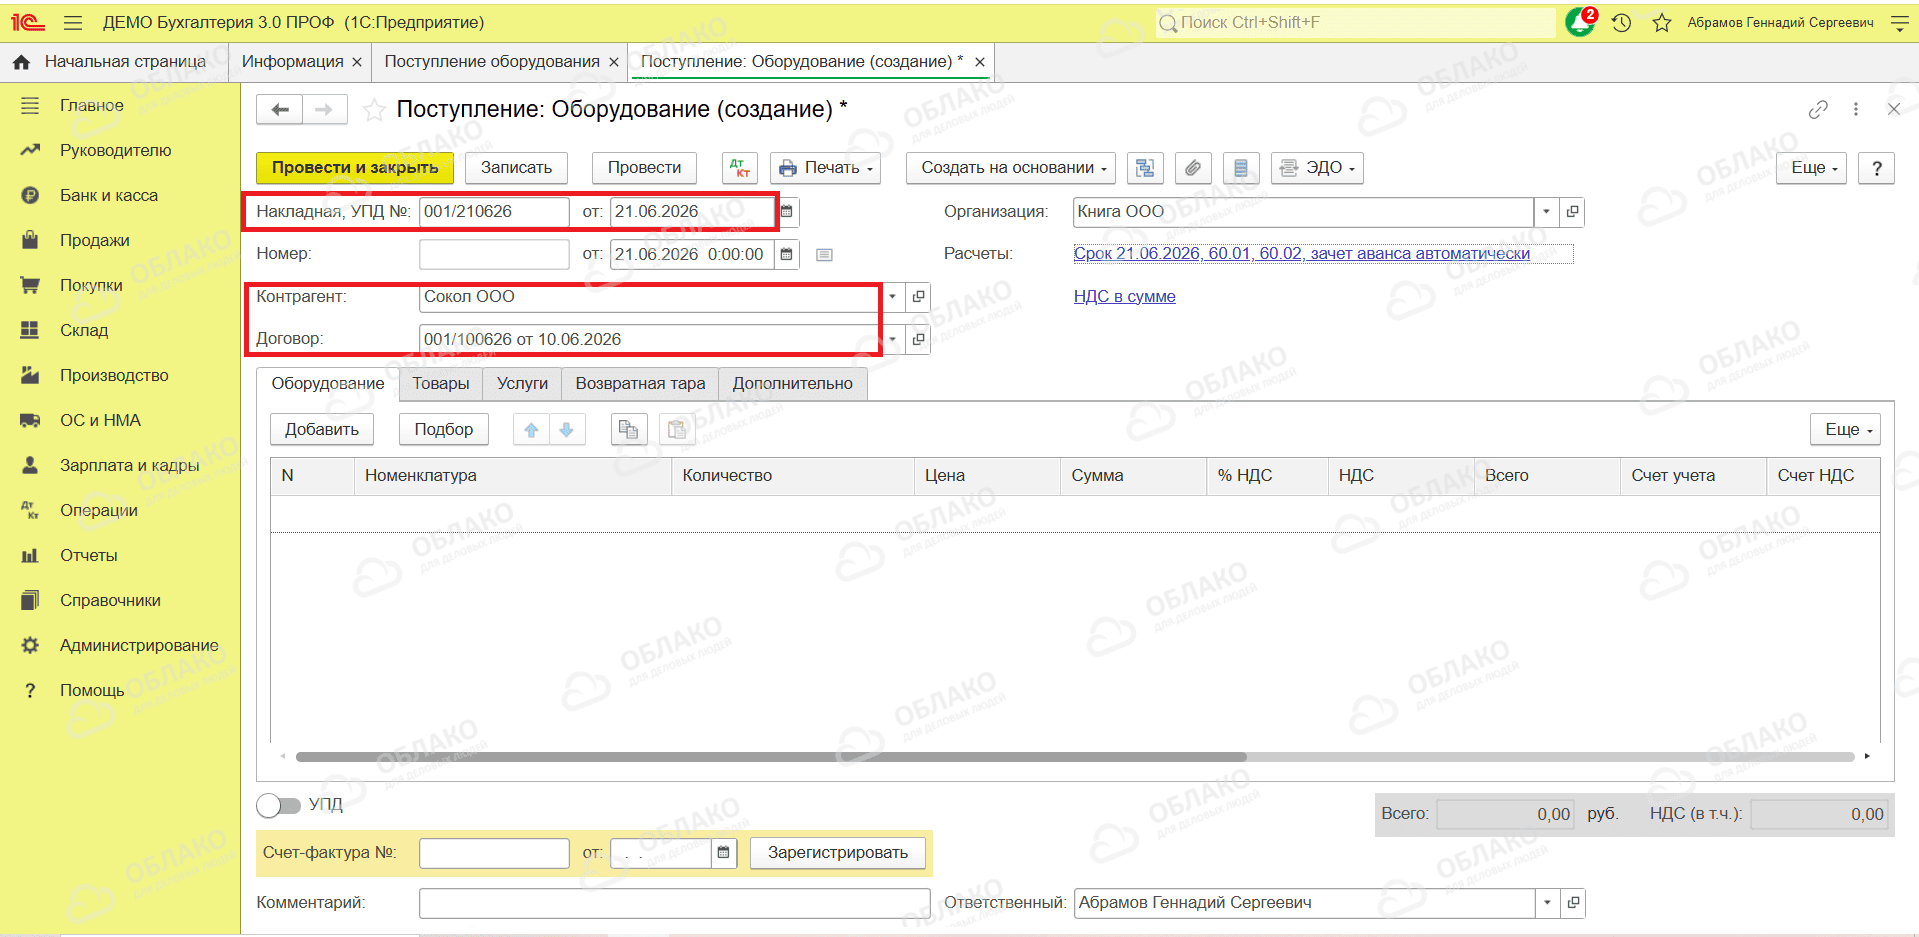Expand the Организация dropdown
The image size is (1919, 937).
(1547, 212)
